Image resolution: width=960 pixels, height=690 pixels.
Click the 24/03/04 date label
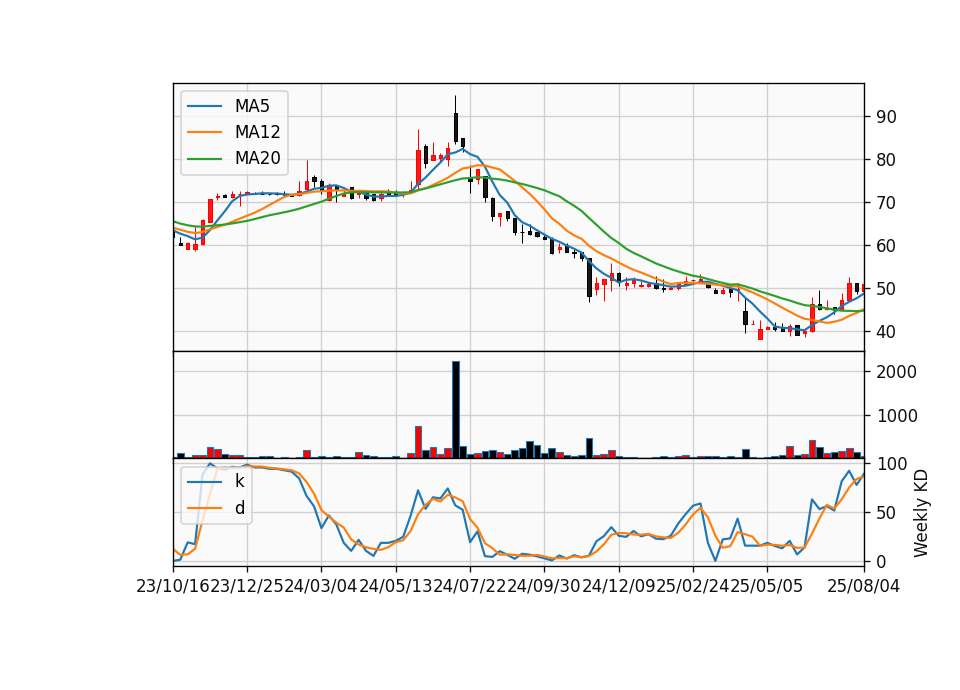click(321, 587)
